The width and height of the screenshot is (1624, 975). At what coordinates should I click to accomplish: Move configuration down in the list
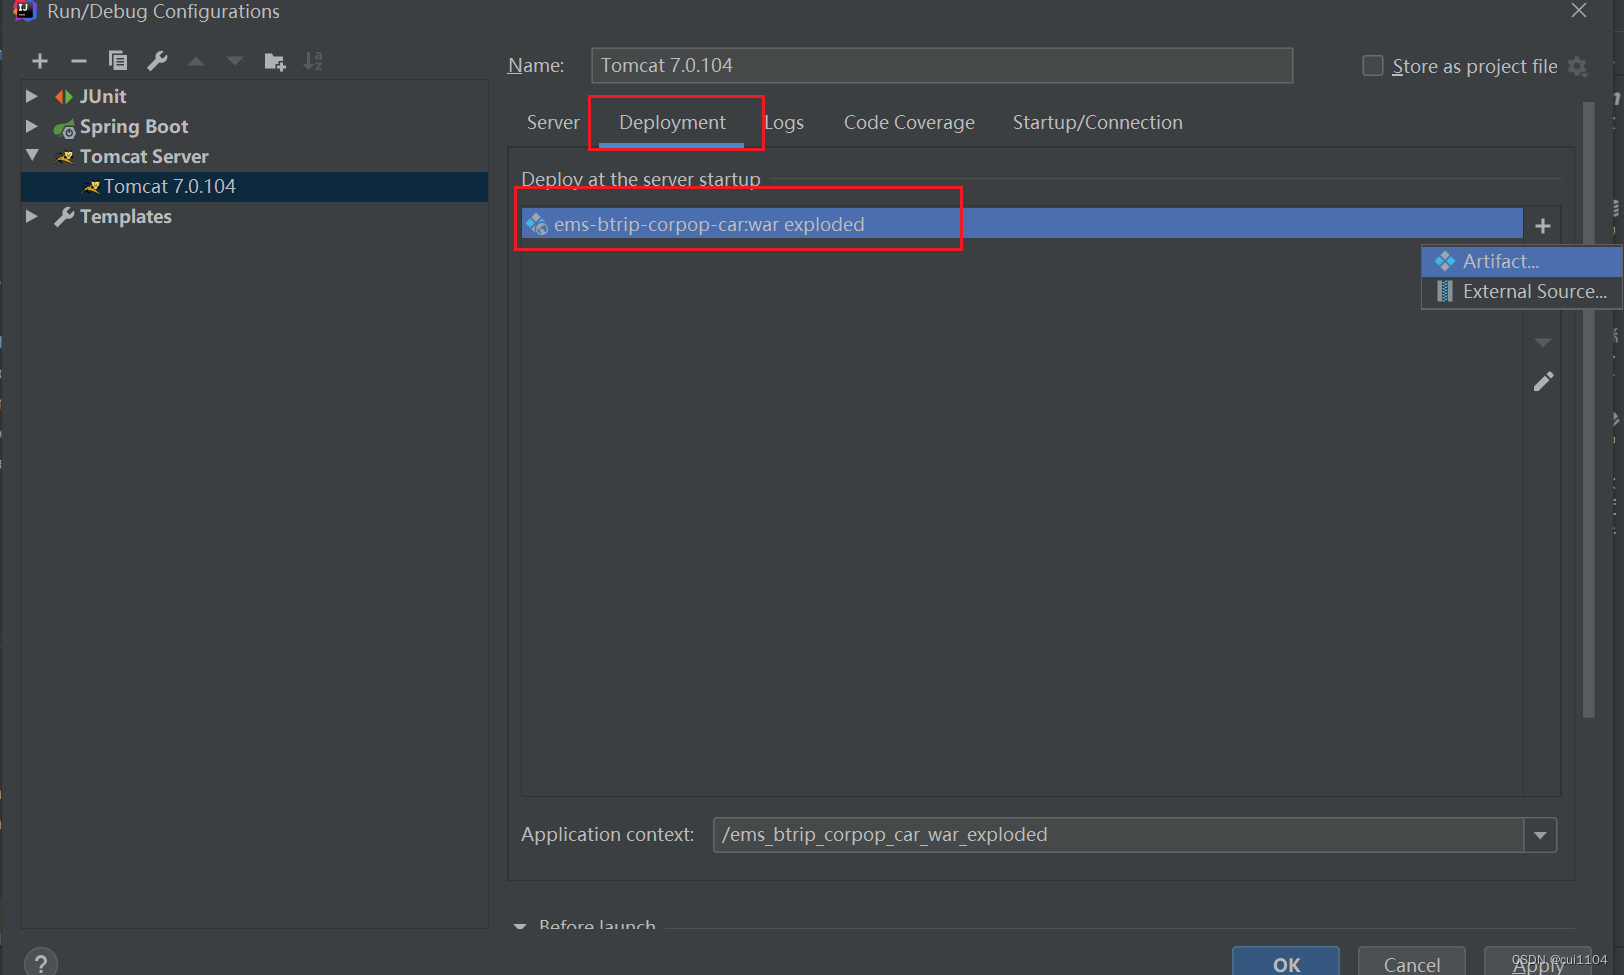(x=235, y=62)
